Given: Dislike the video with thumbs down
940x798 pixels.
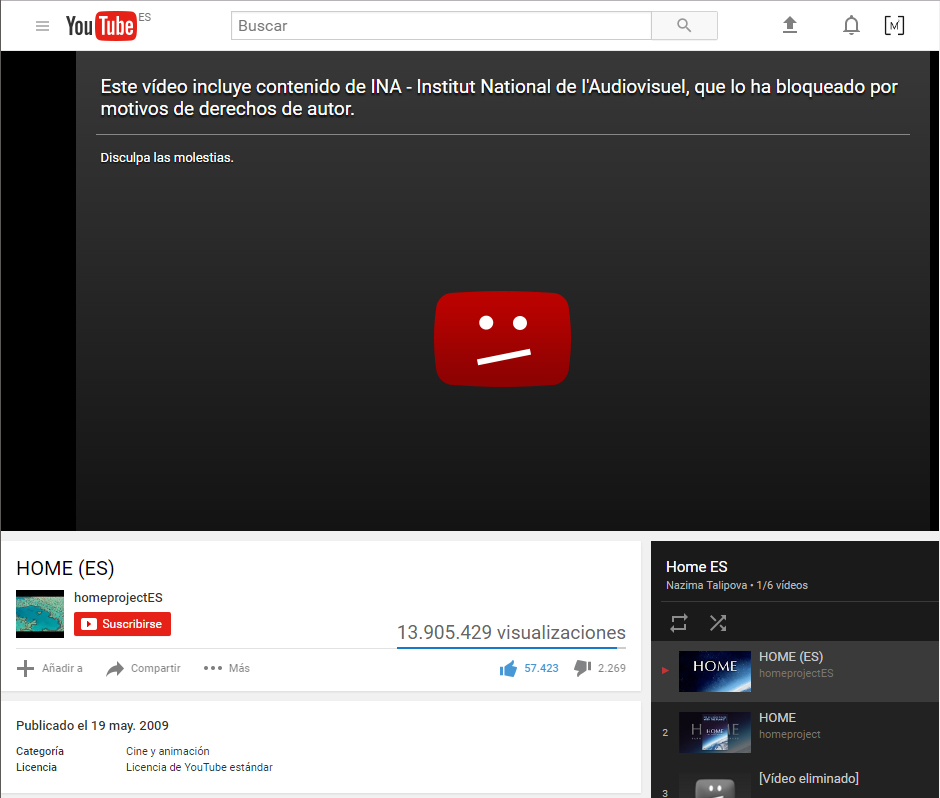Looking at the screenshot, I should (x=582, y=668).
